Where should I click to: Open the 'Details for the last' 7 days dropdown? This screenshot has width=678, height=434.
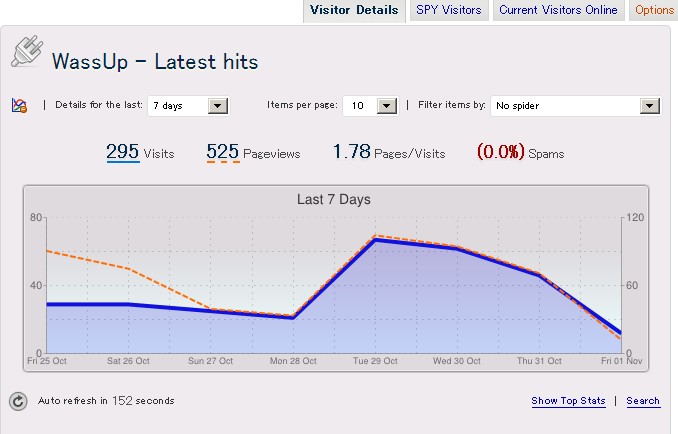coord(188,105)
